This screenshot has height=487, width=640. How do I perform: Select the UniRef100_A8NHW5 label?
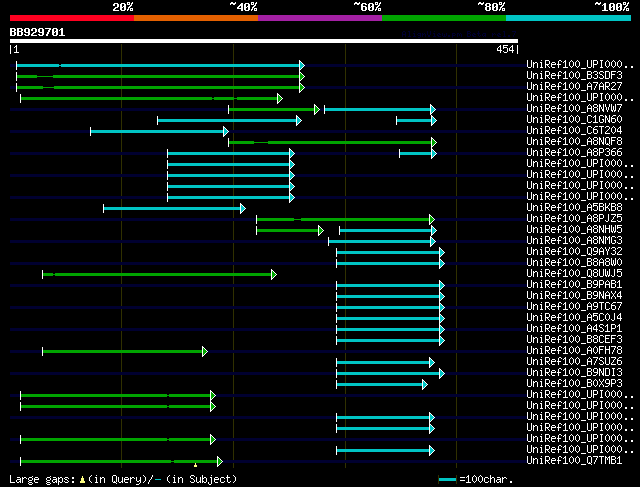click(574, 229)
